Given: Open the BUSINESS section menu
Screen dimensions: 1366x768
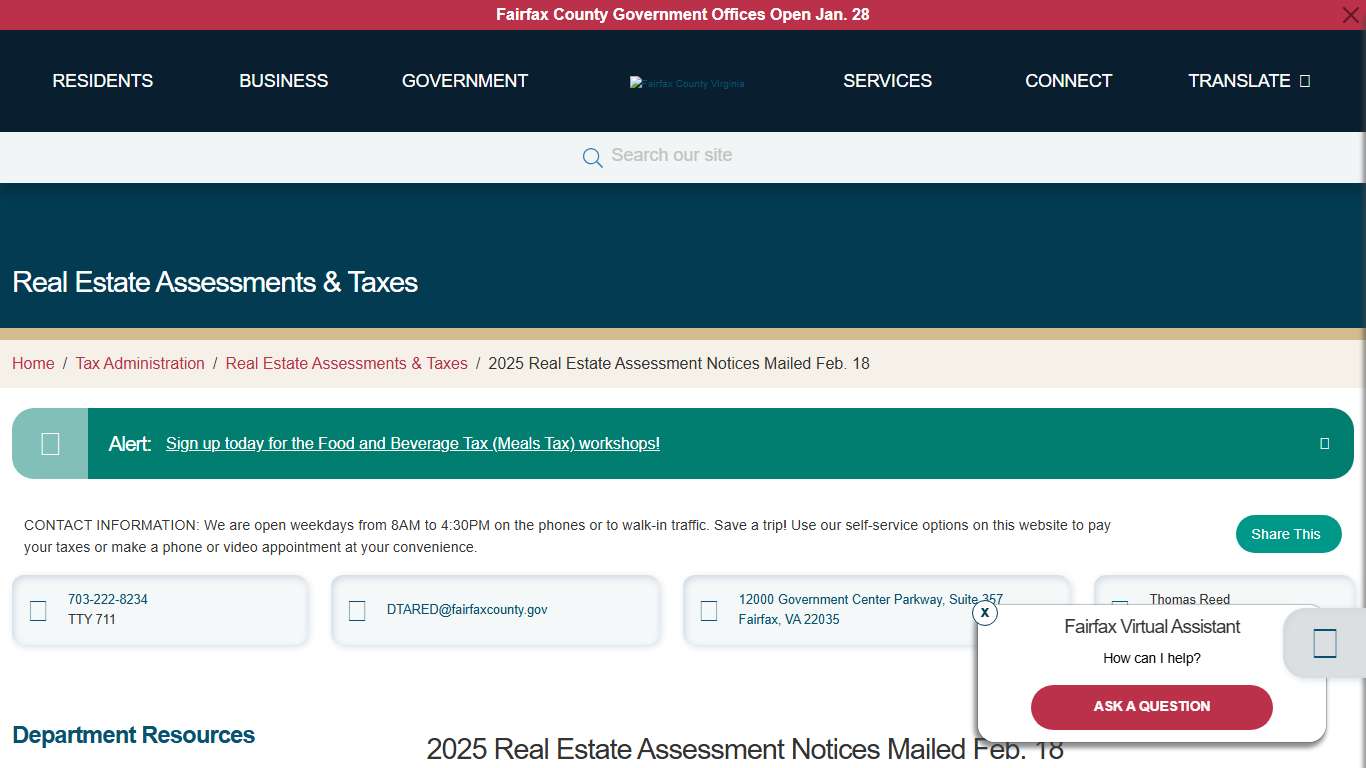Looking at the screenshot, I should tap(283, 81).
